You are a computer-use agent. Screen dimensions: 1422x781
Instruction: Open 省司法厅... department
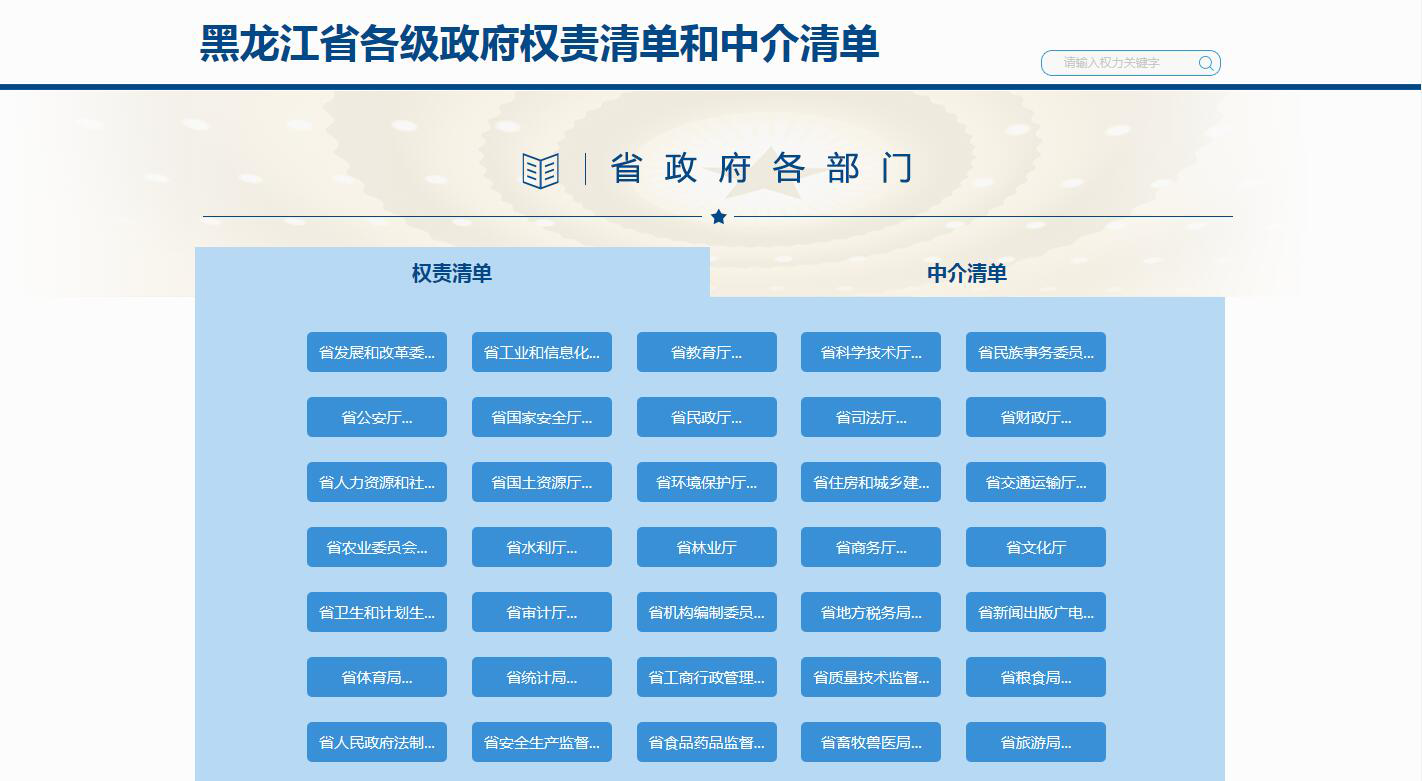click(x=871, y=417)
